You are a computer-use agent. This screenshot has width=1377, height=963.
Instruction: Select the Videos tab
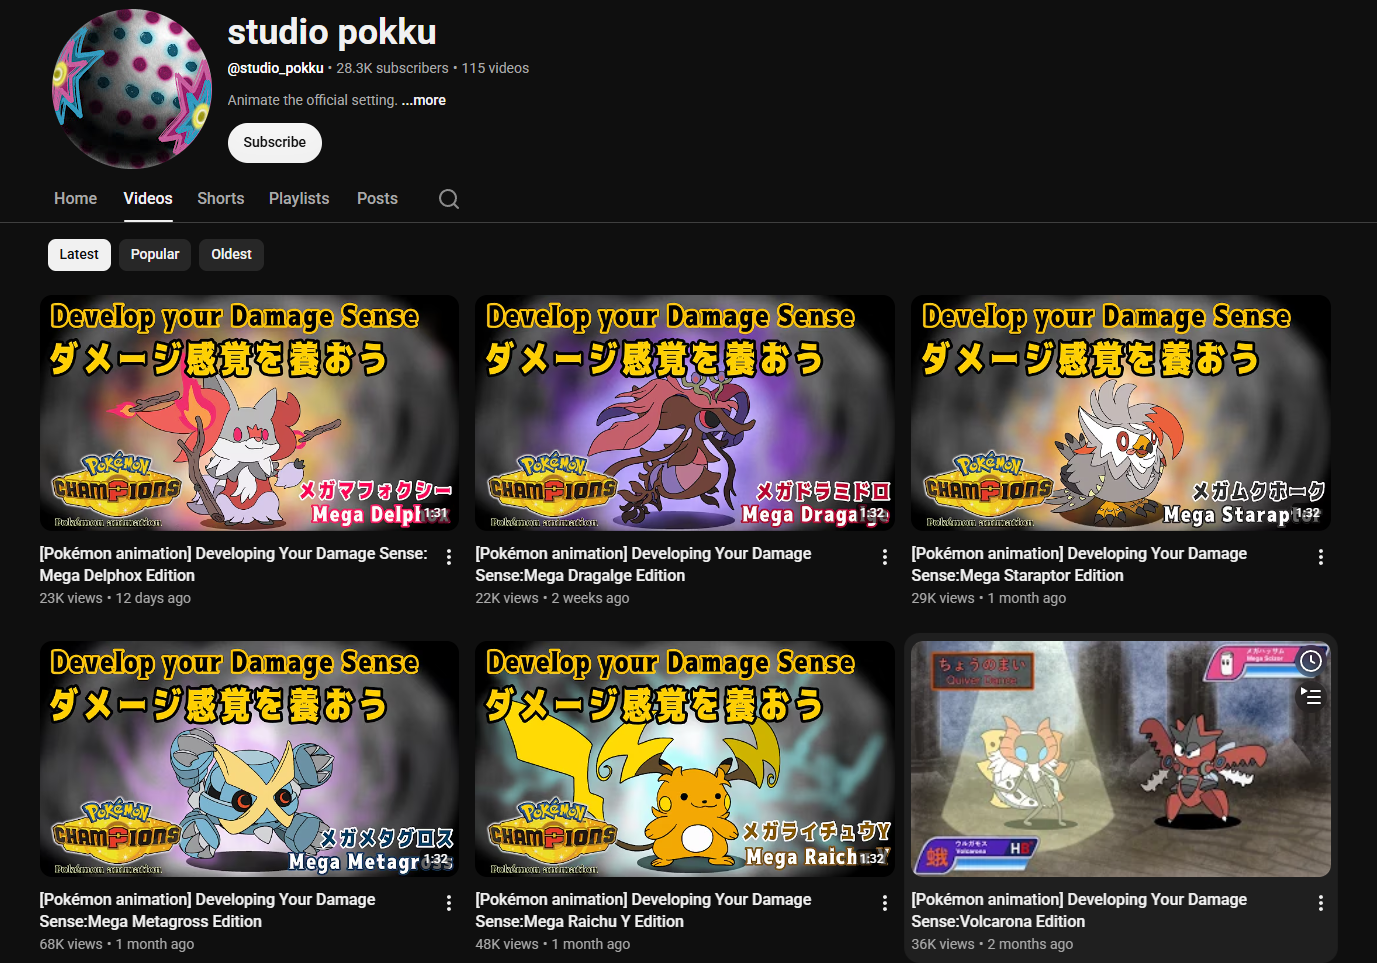tap(148, 199)
